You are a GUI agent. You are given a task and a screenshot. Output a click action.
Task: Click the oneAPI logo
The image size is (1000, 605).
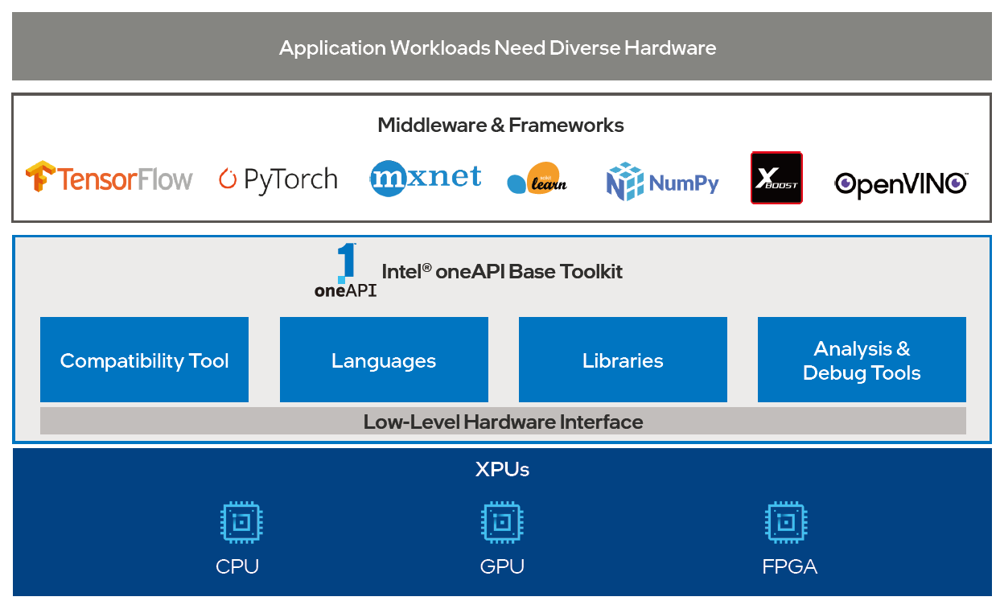pos(346,270)
